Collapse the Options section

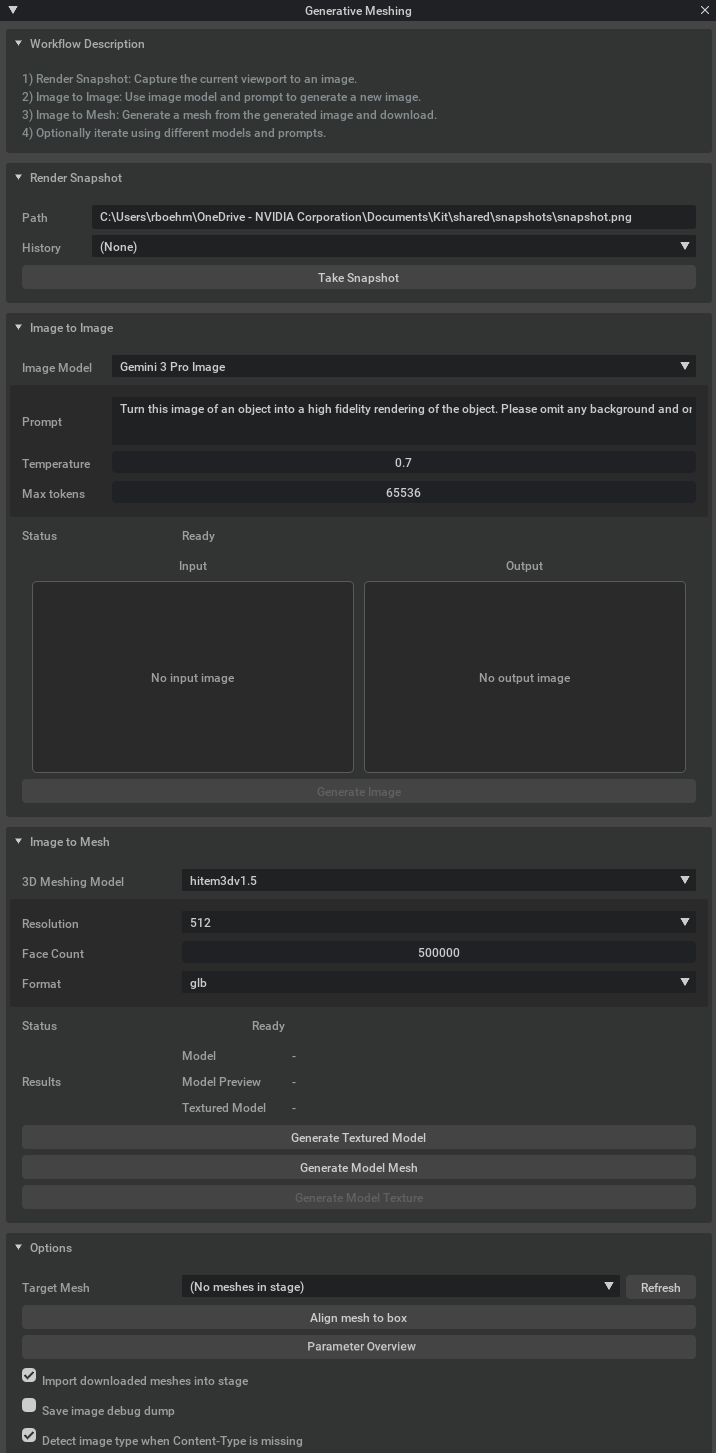[x=18, y=1248]
